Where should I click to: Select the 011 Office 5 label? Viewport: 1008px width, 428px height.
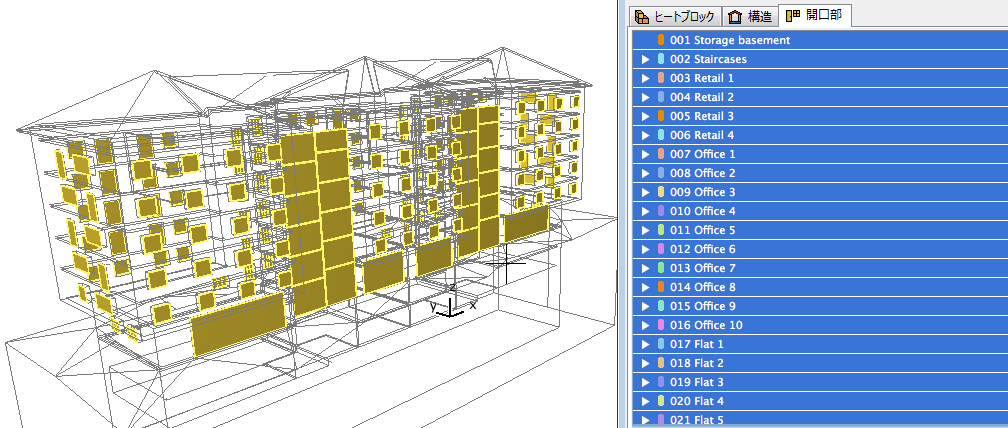[x=703, y=230]
